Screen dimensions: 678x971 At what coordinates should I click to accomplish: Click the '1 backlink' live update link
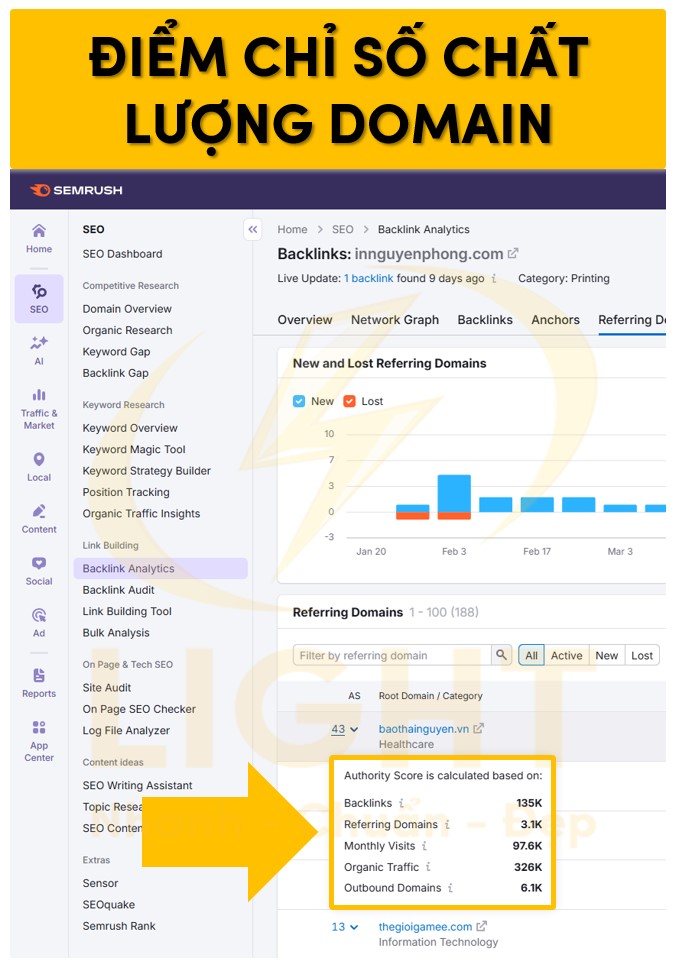tap(369, 279)
